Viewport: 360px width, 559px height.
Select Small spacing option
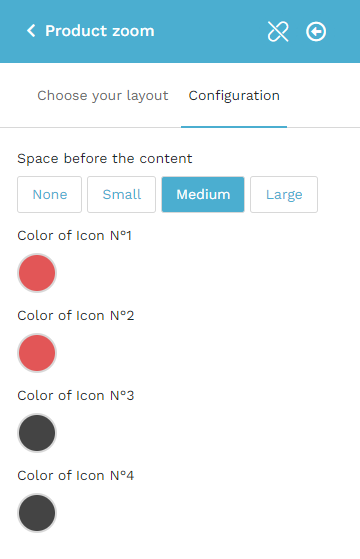tap(122, 194)
